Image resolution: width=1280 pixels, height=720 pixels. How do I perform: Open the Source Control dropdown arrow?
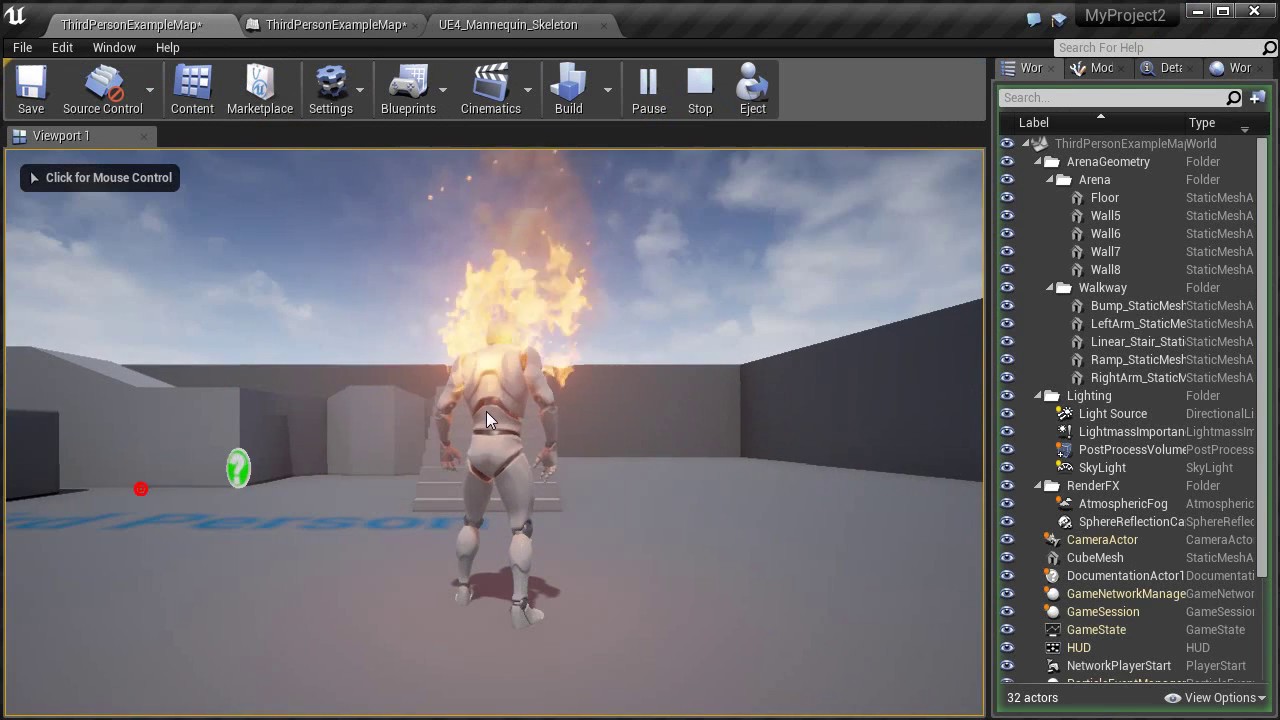point(150,90)
